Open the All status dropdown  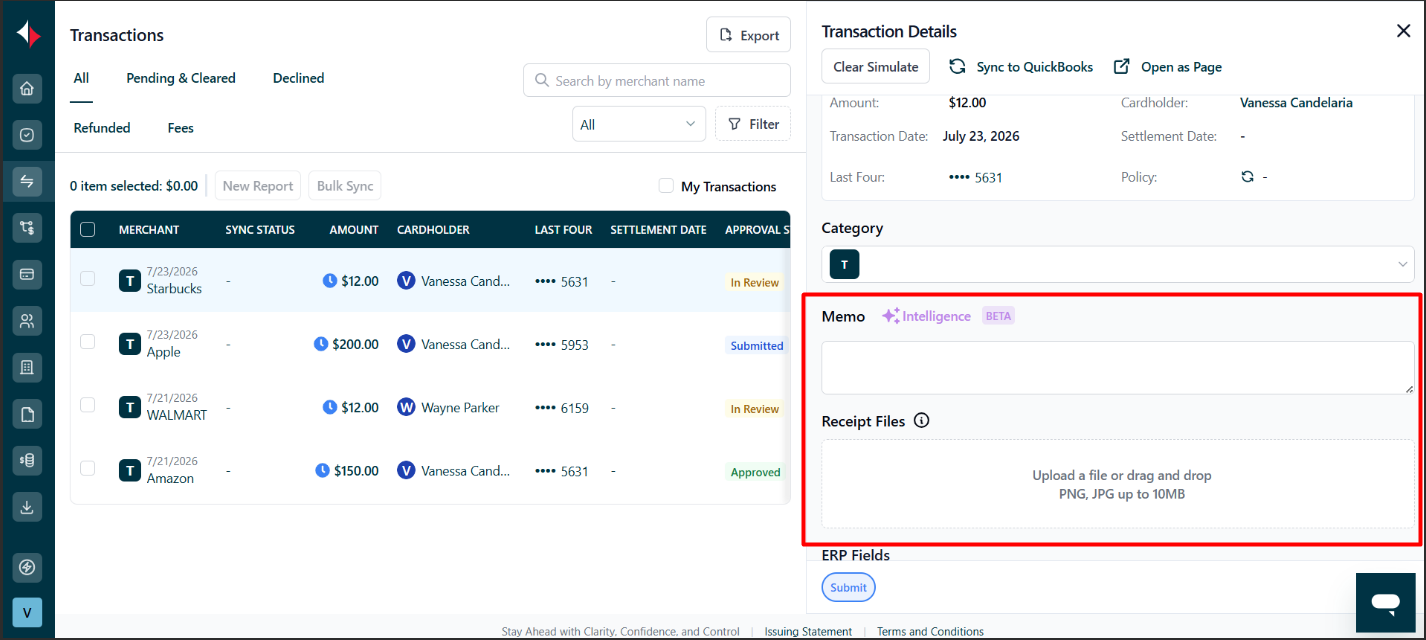coord(639,124)
